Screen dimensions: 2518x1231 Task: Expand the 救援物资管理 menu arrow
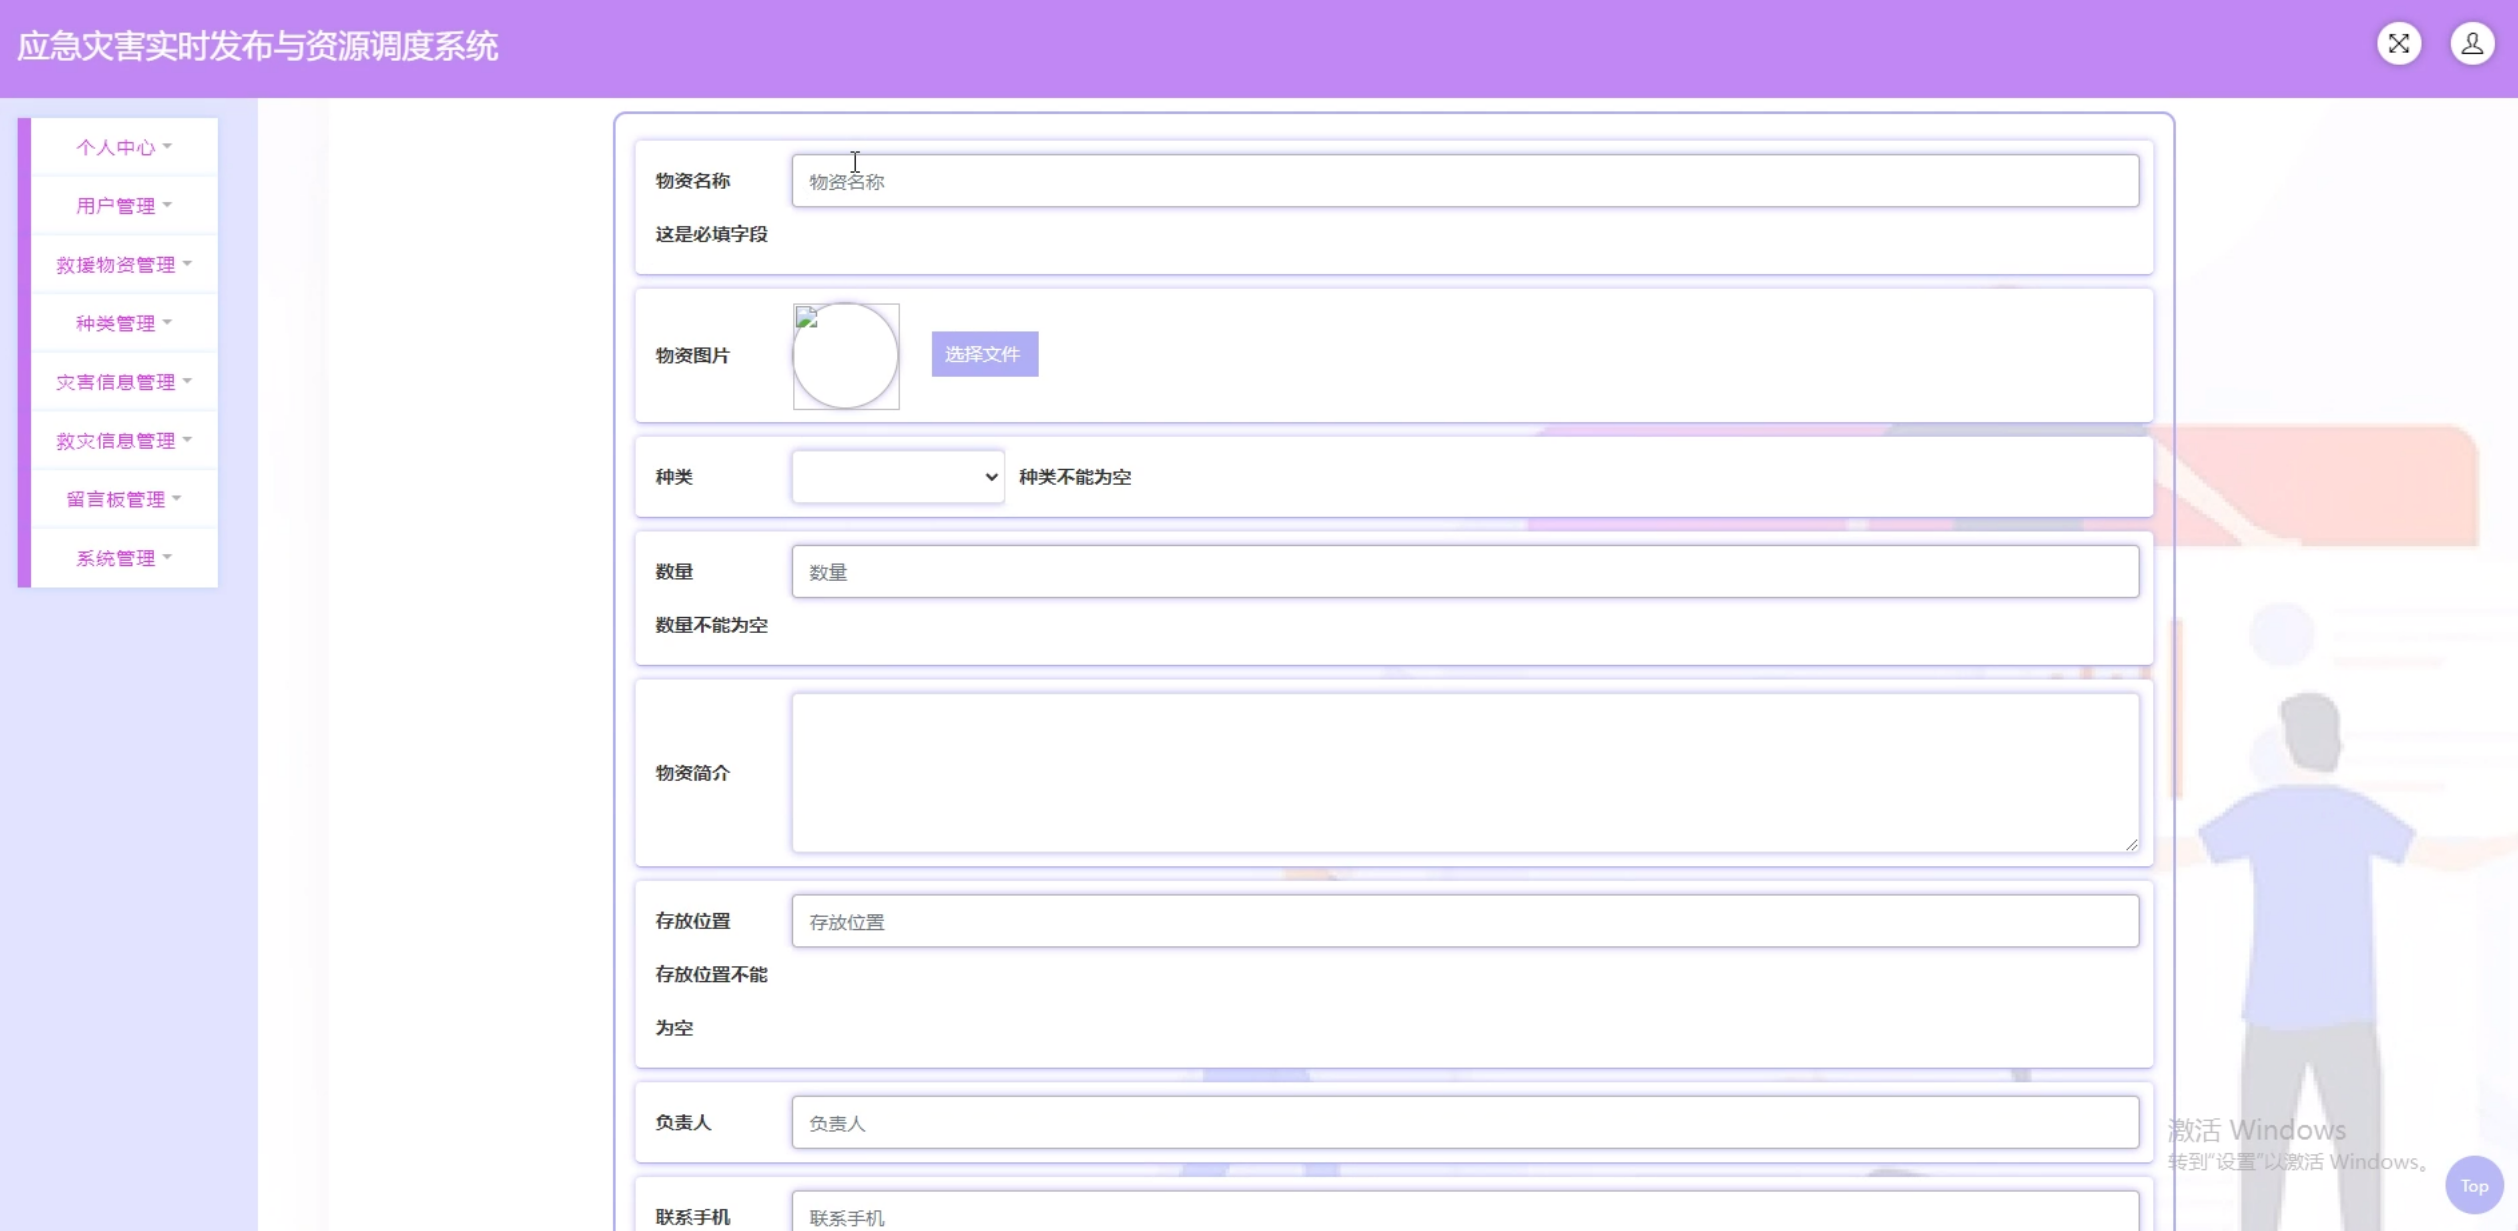pos(187,264)
